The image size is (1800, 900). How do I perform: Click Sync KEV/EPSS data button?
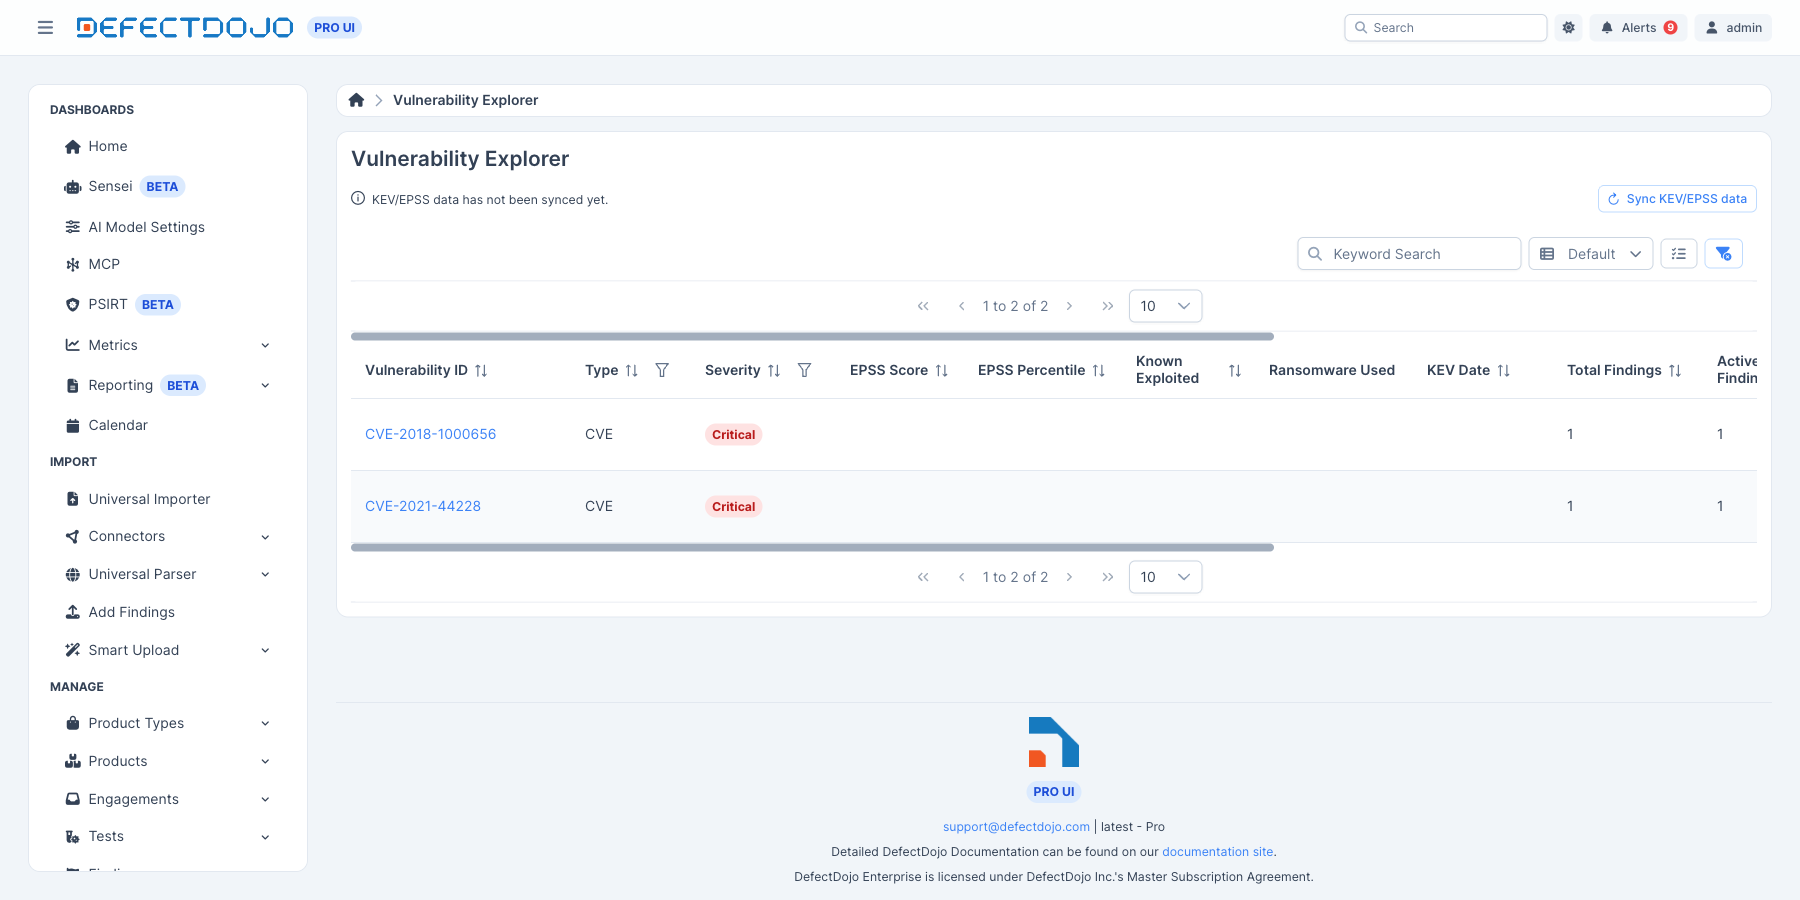(1677, 199)
